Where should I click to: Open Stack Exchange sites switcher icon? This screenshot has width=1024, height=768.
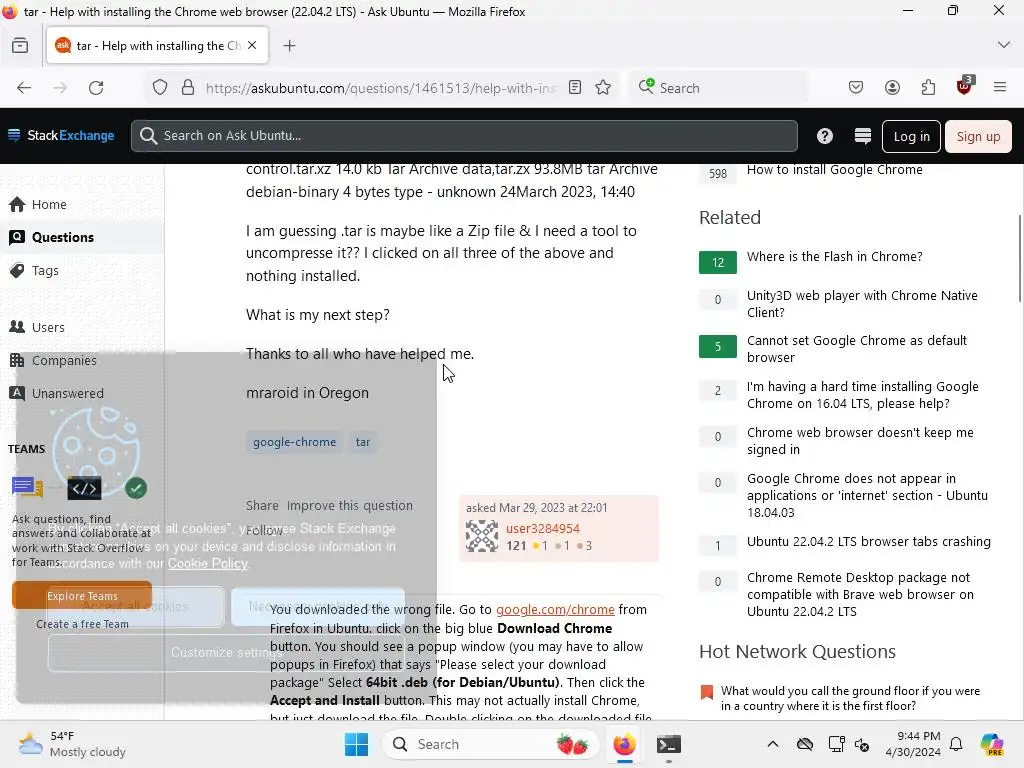point(863,136)
